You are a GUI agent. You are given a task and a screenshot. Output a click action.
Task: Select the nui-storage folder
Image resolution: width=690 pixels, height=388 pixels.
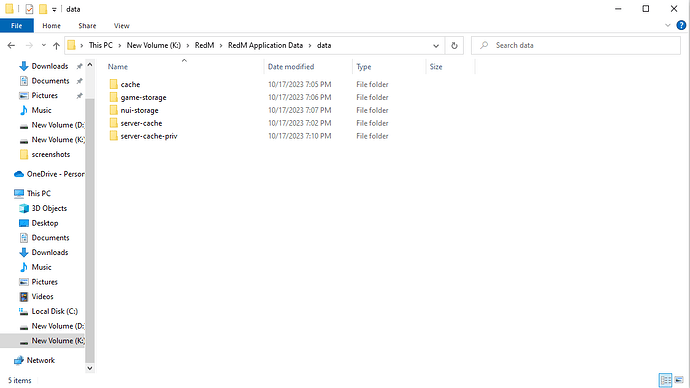pos(139,110)
